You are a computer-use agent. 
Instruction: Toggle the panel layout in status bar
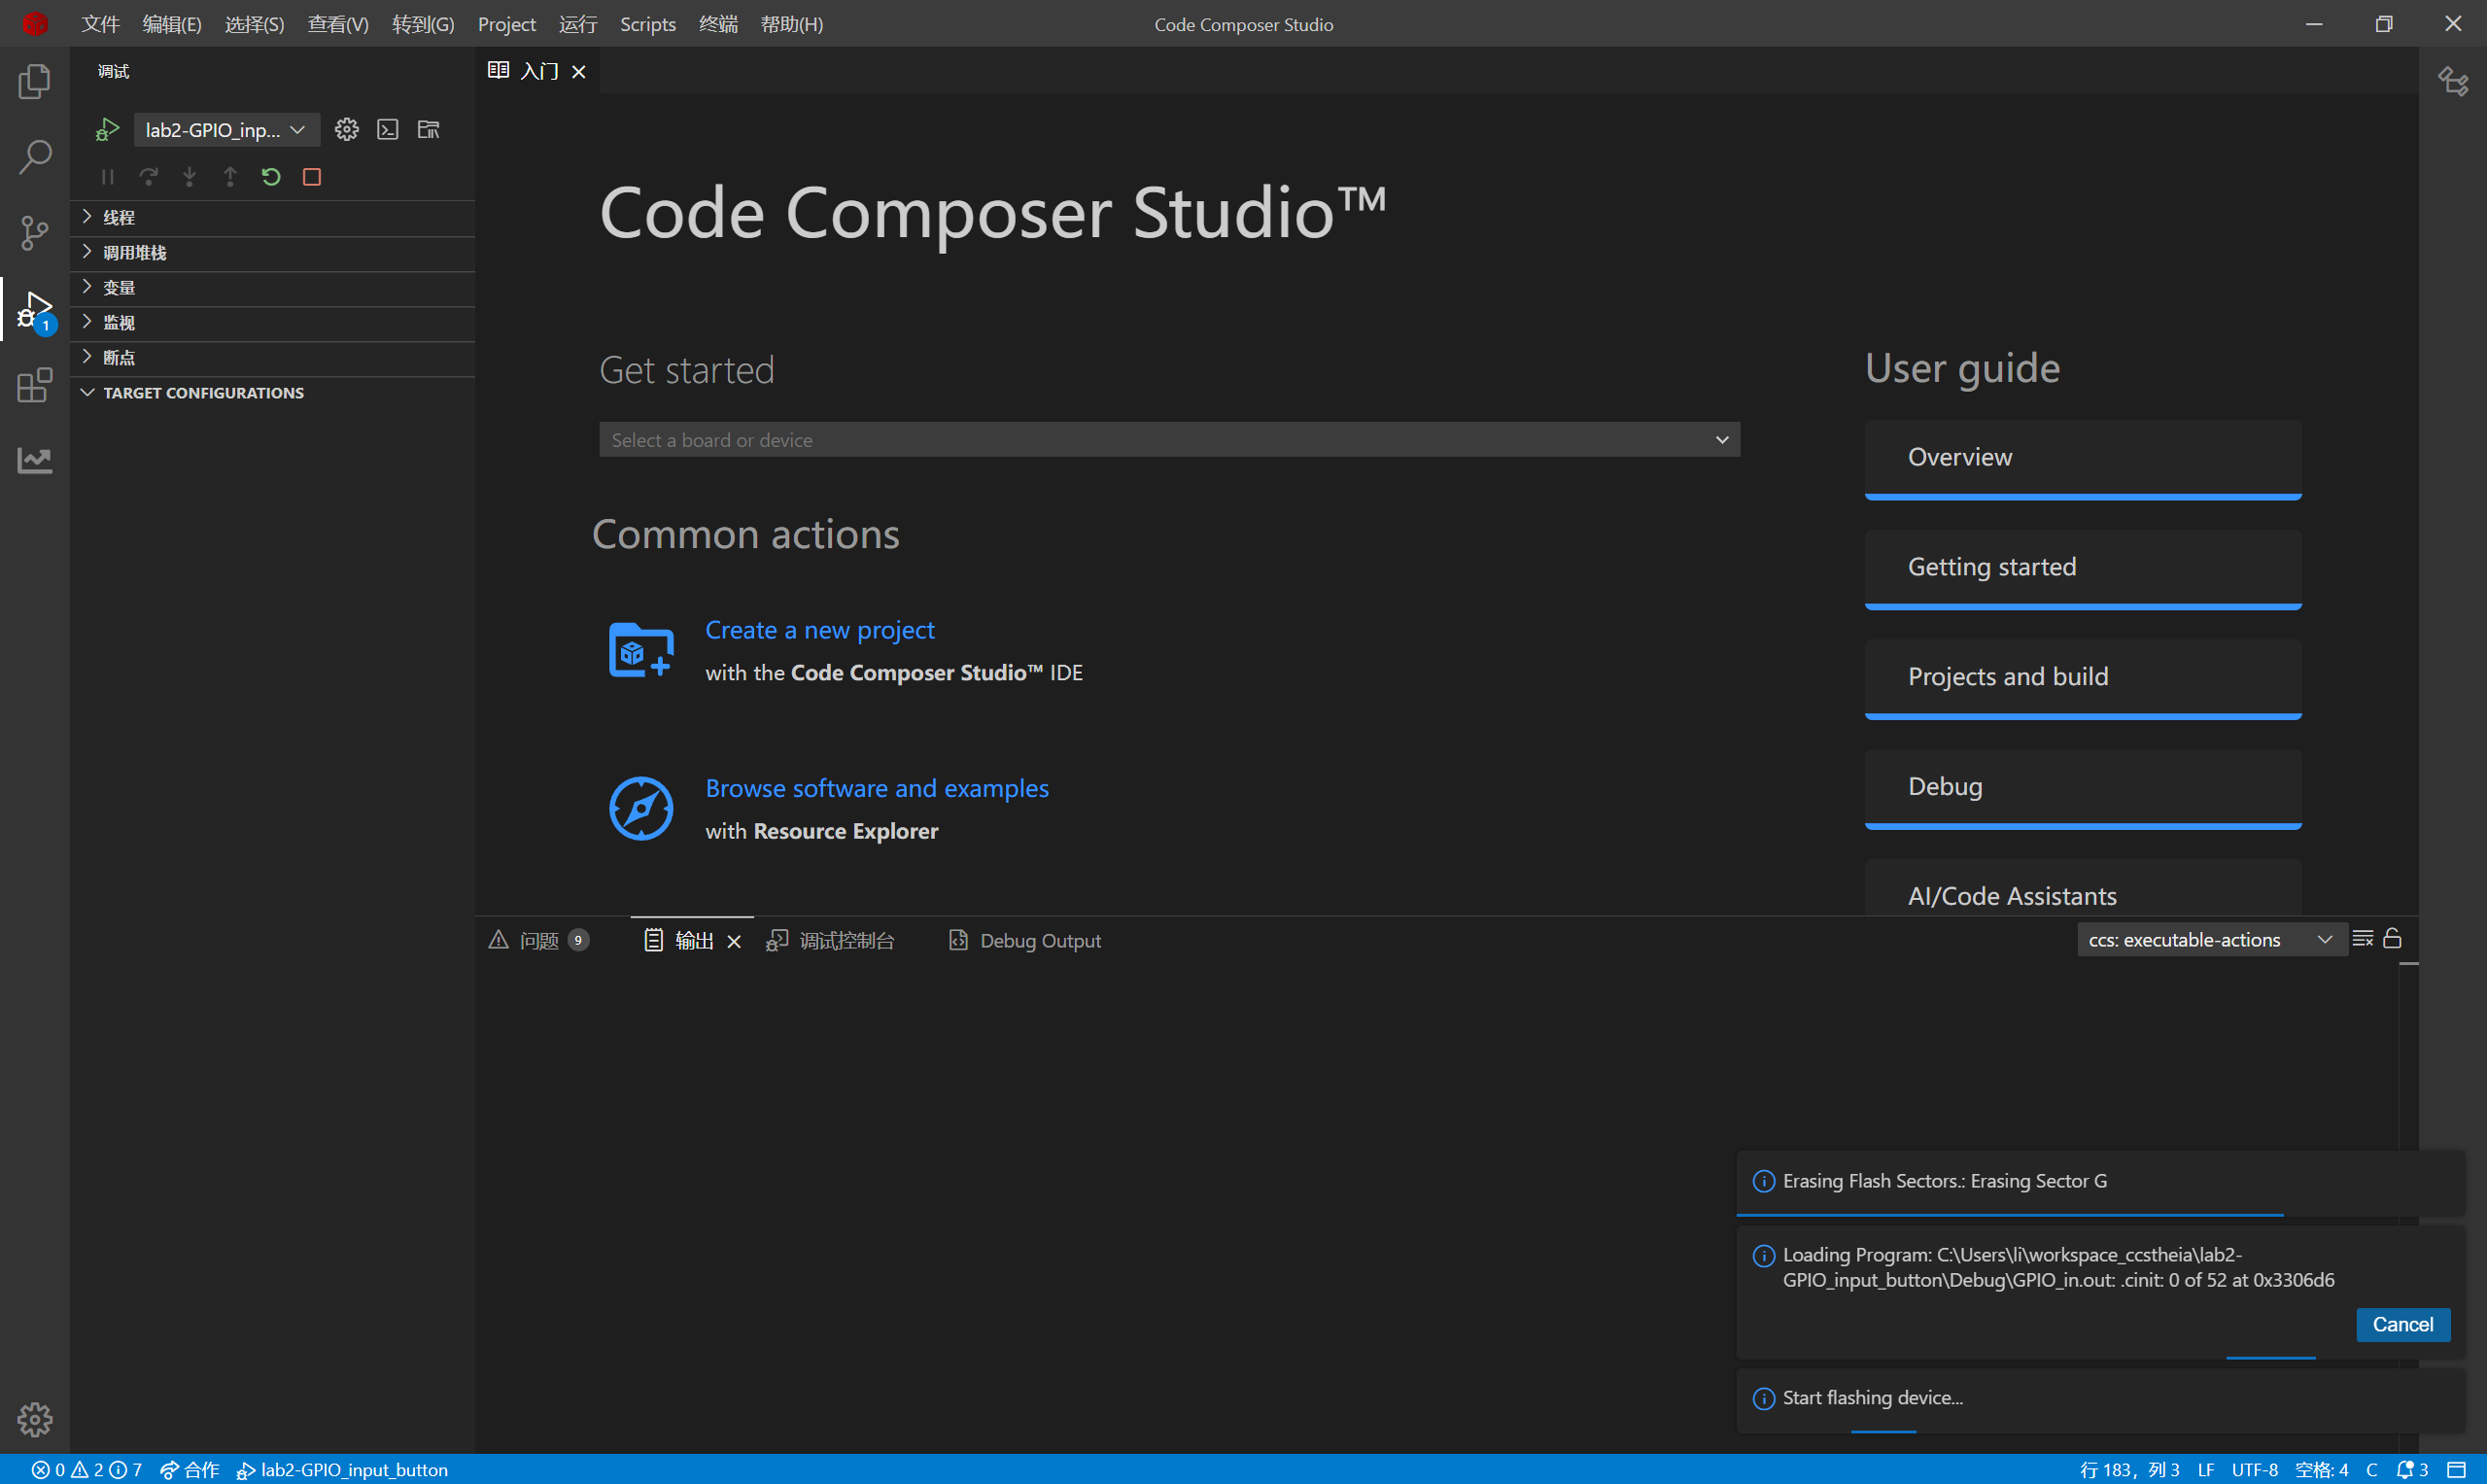pos(2456,1469)
